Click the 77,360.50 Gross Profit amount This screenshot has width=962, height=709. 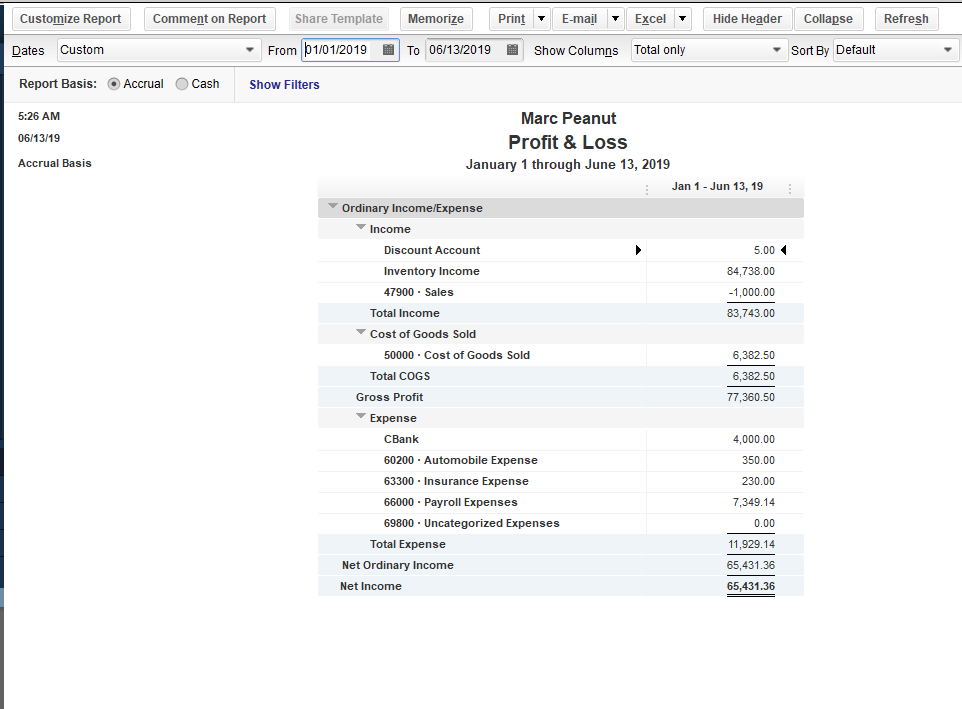click(750, 397)
